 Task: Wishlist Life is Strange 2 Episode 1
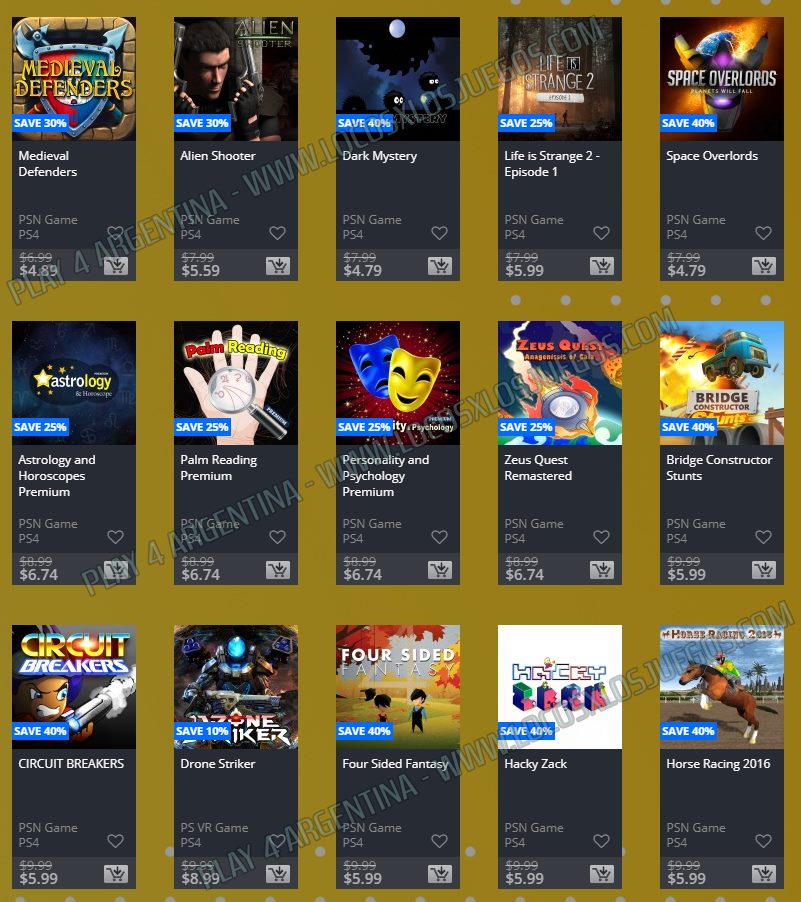click(601, 233)
